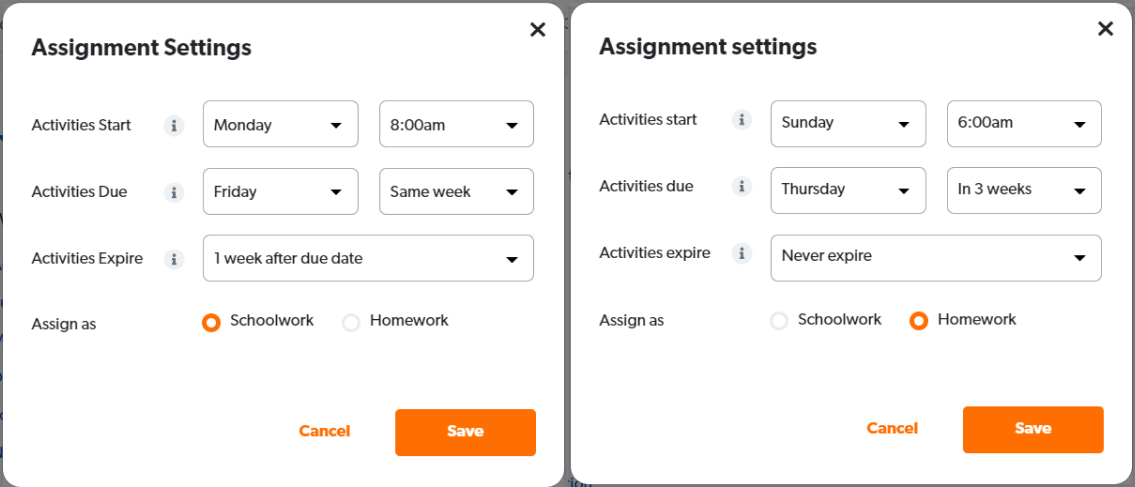Choose the selected Homework radio in right dialog
The image size is (1135, 487).
pos(919,321)
